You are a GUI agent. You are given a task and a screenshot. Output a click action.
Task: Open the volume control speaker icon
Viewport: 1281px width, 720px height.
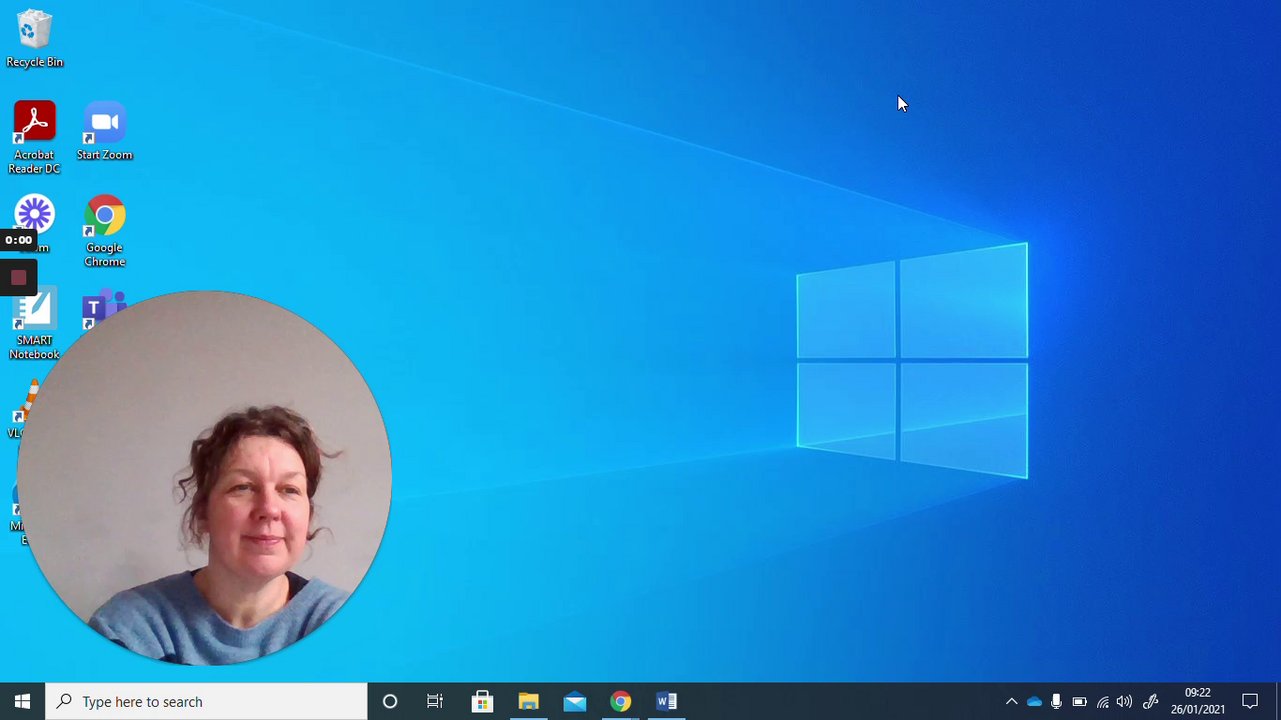pos(1124,701)
